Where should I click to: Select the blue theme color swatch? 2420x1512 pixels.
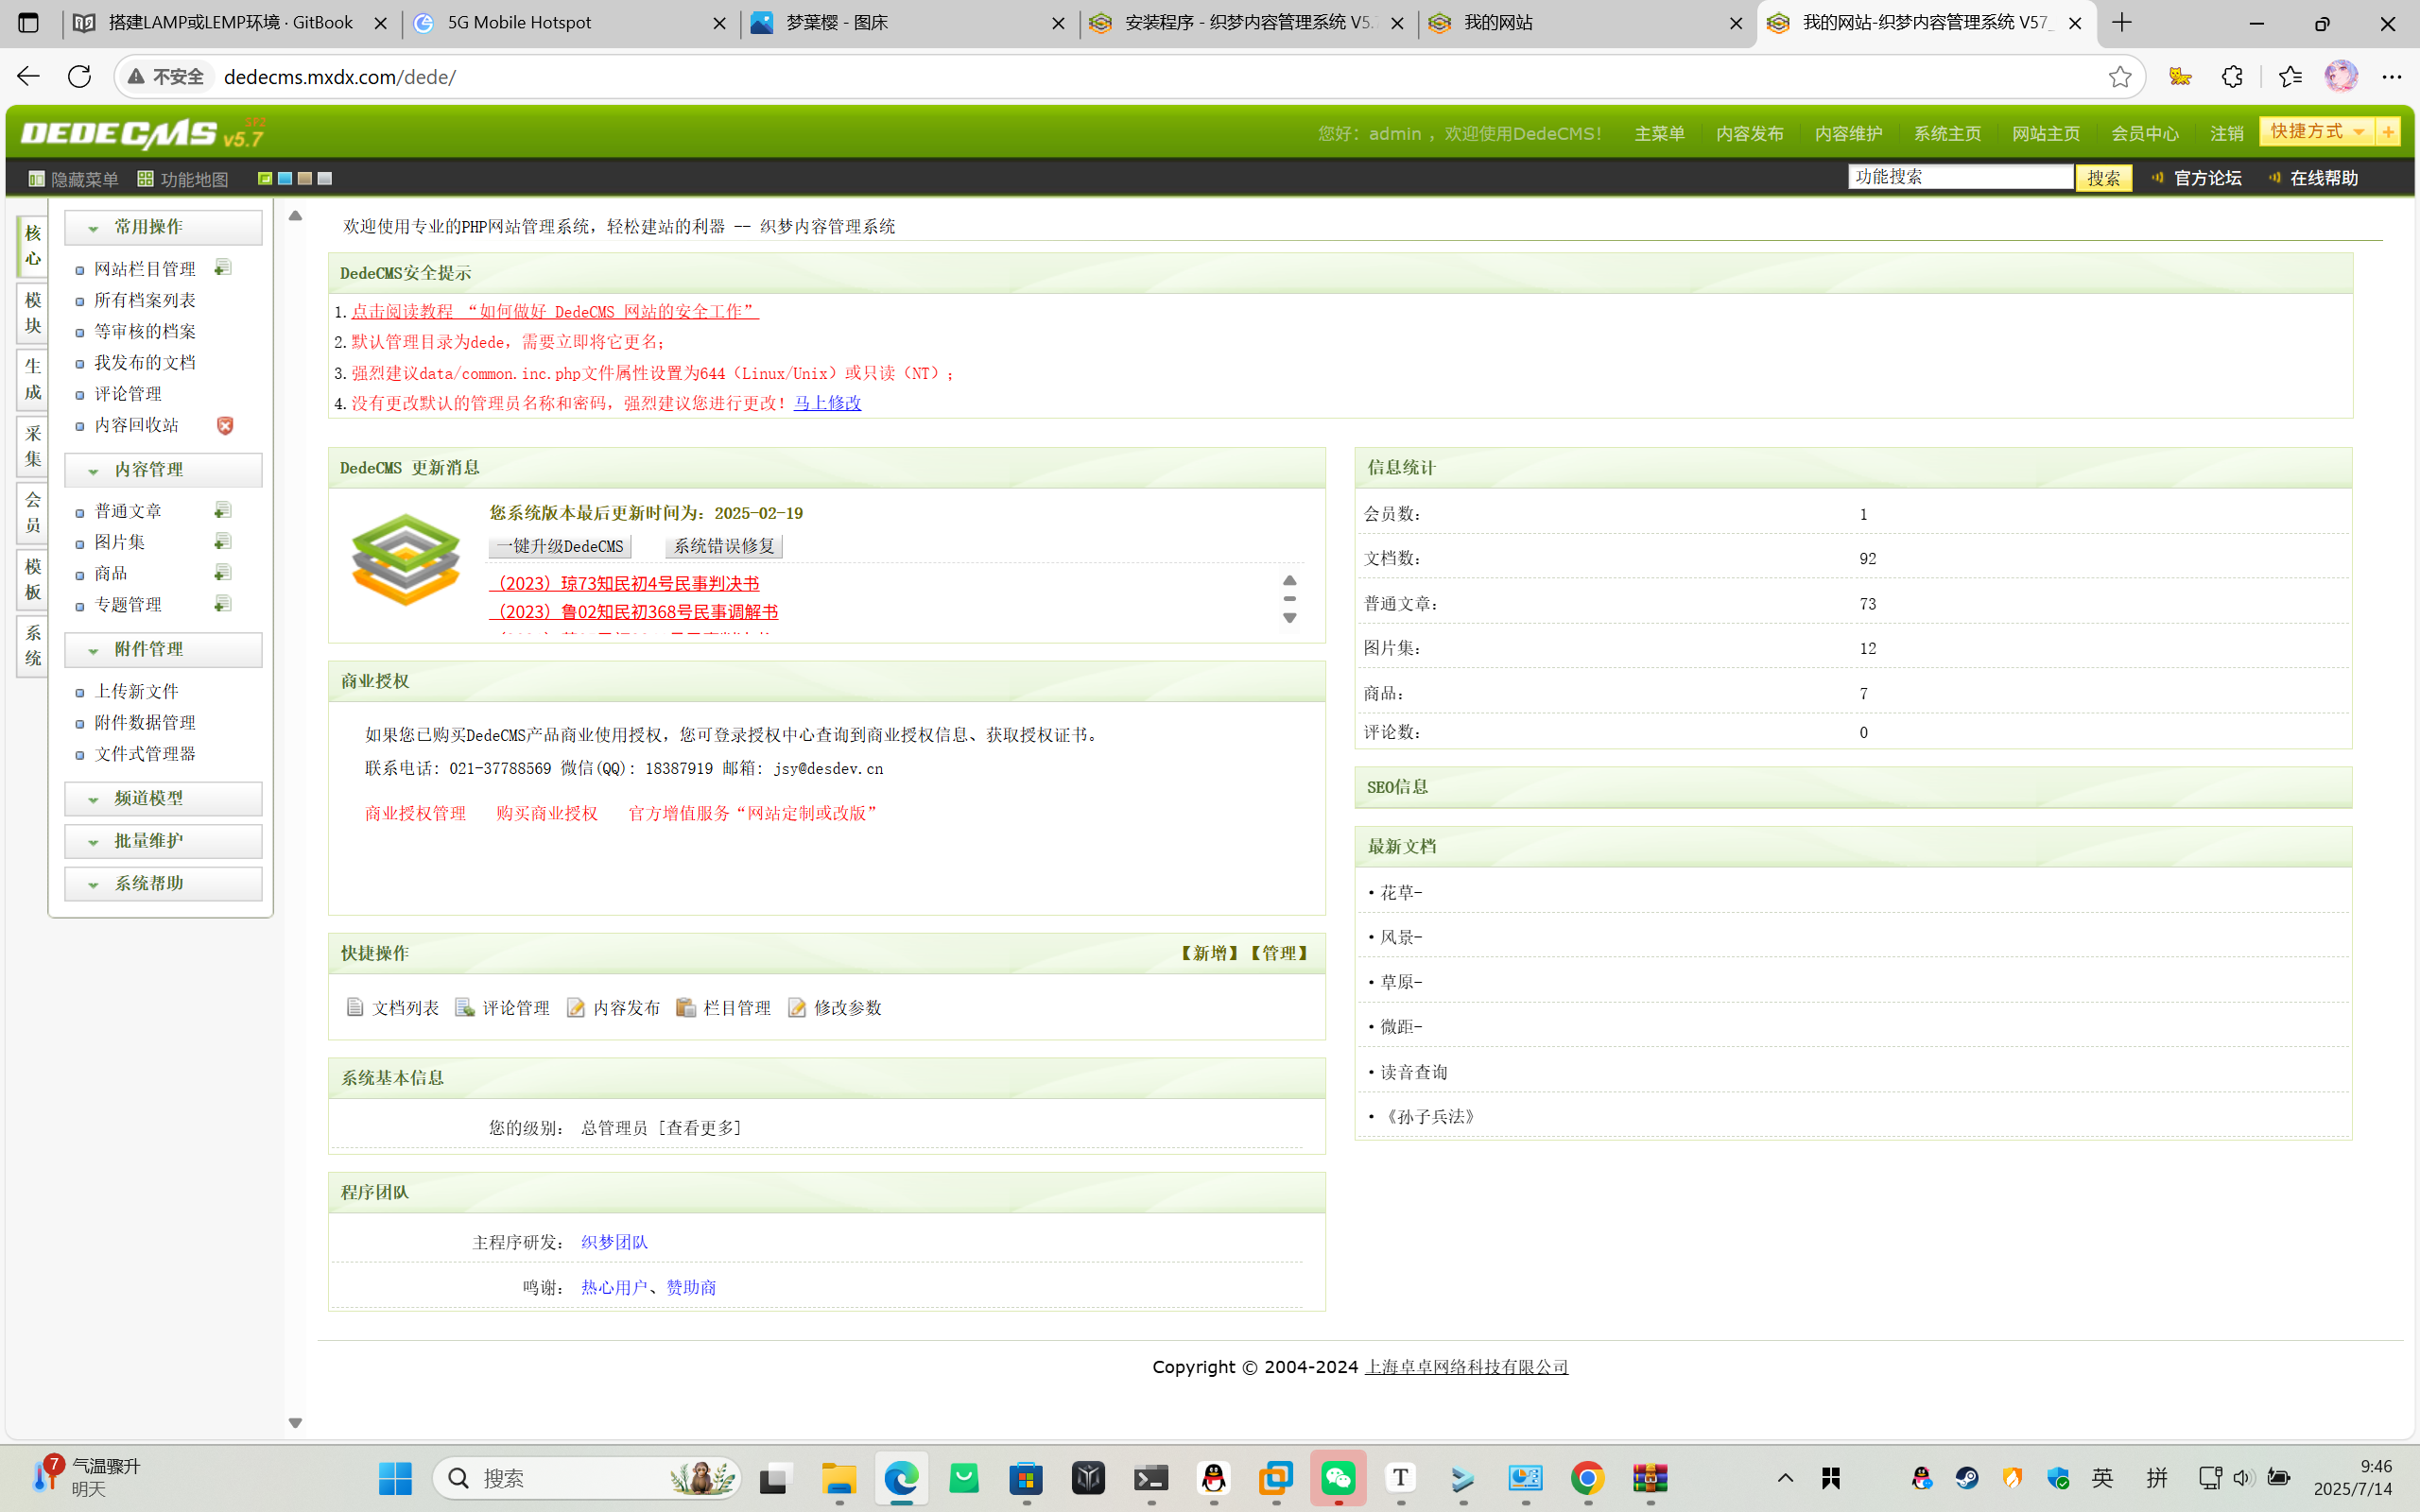point(285,178)
